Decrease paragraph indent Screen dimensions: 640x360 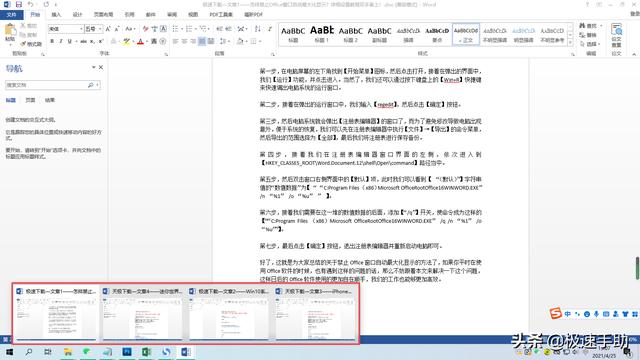point(219,29)
